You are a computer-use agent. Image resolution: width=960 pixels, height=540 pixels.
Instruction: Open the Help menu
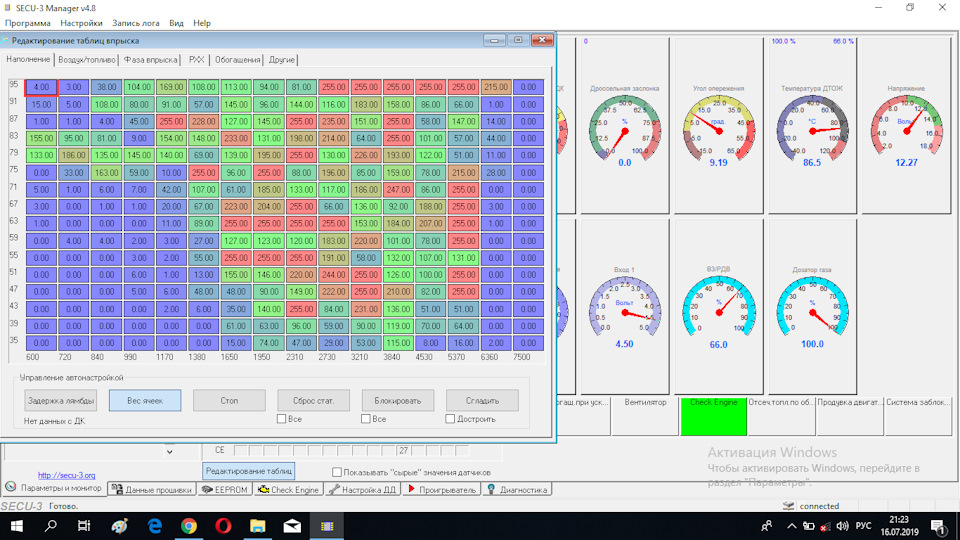[x=202, y=23]
